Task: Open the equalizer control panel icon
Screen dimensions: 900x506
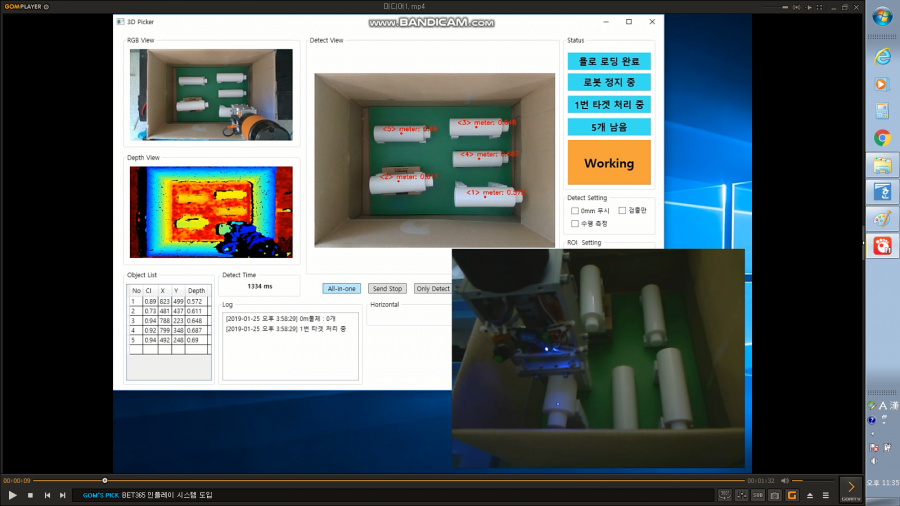Action: pyautogui.click(x=742, y=495)
